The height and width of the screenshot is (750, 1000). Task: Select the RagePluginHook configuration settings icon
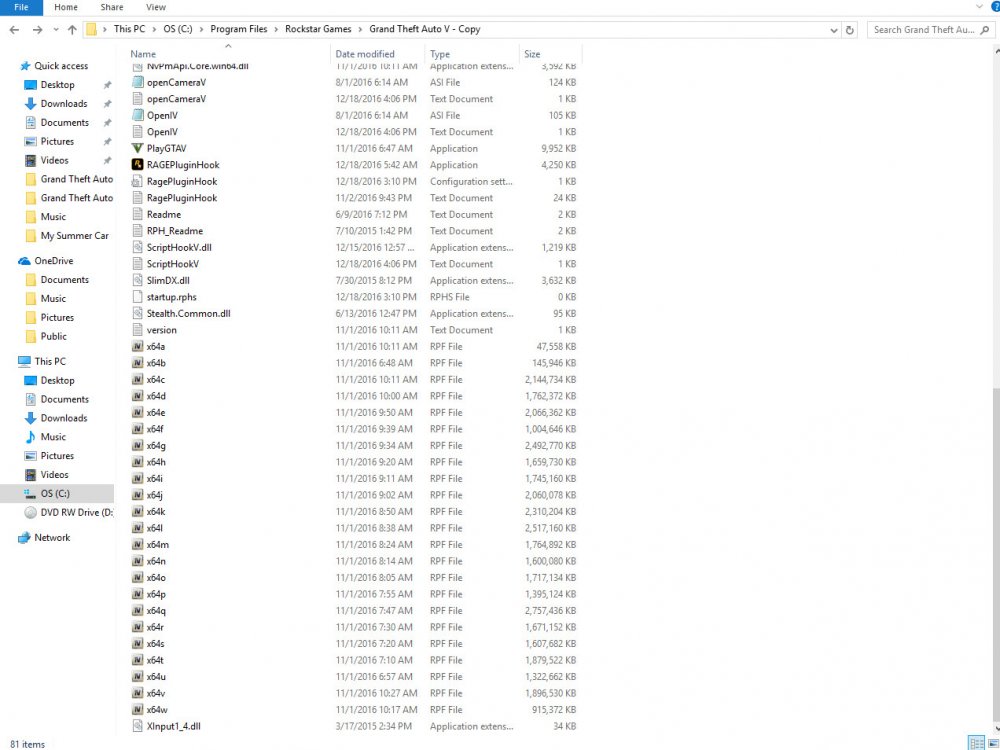tap(137, 181)
